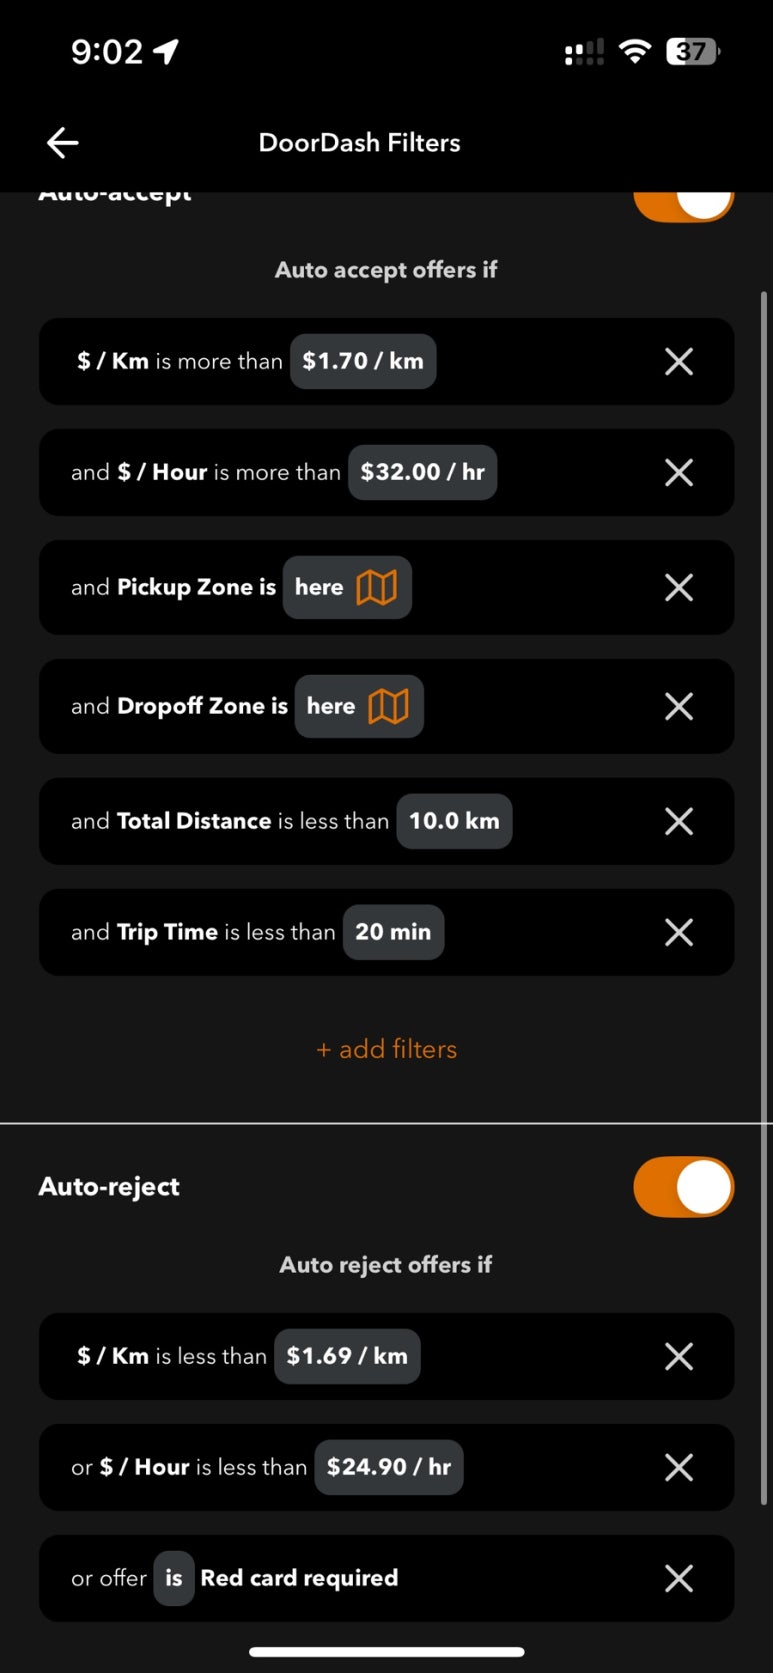Tap the + add filters link
Screen dimensions: 773x1673
(x=386, y=1049)
